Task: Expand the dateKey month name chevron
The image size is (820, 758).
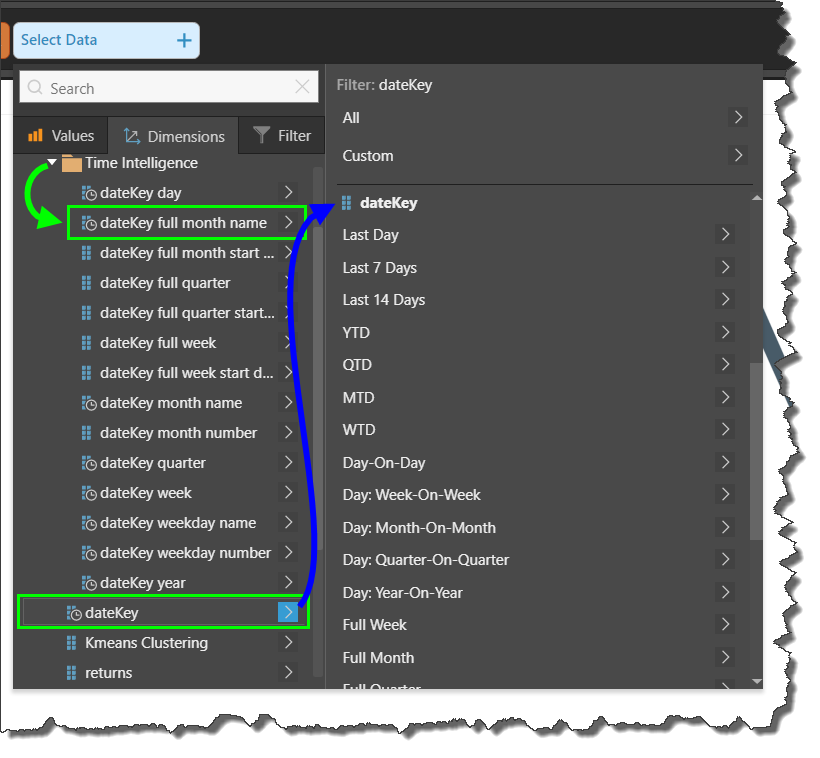Action: click(x=288, y=402)
